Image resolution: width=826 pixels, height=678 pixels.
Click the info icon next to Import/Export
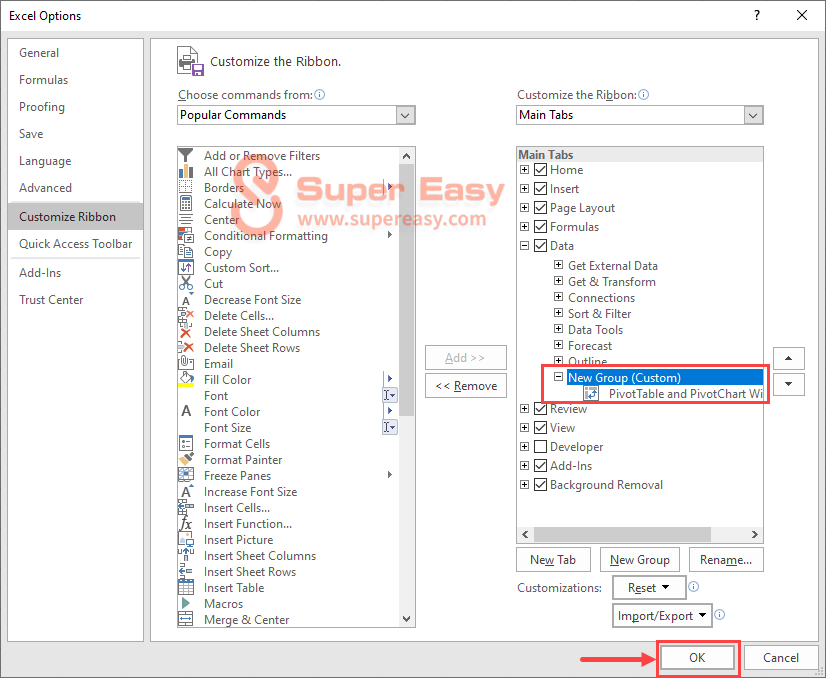[x=720, y=615]
